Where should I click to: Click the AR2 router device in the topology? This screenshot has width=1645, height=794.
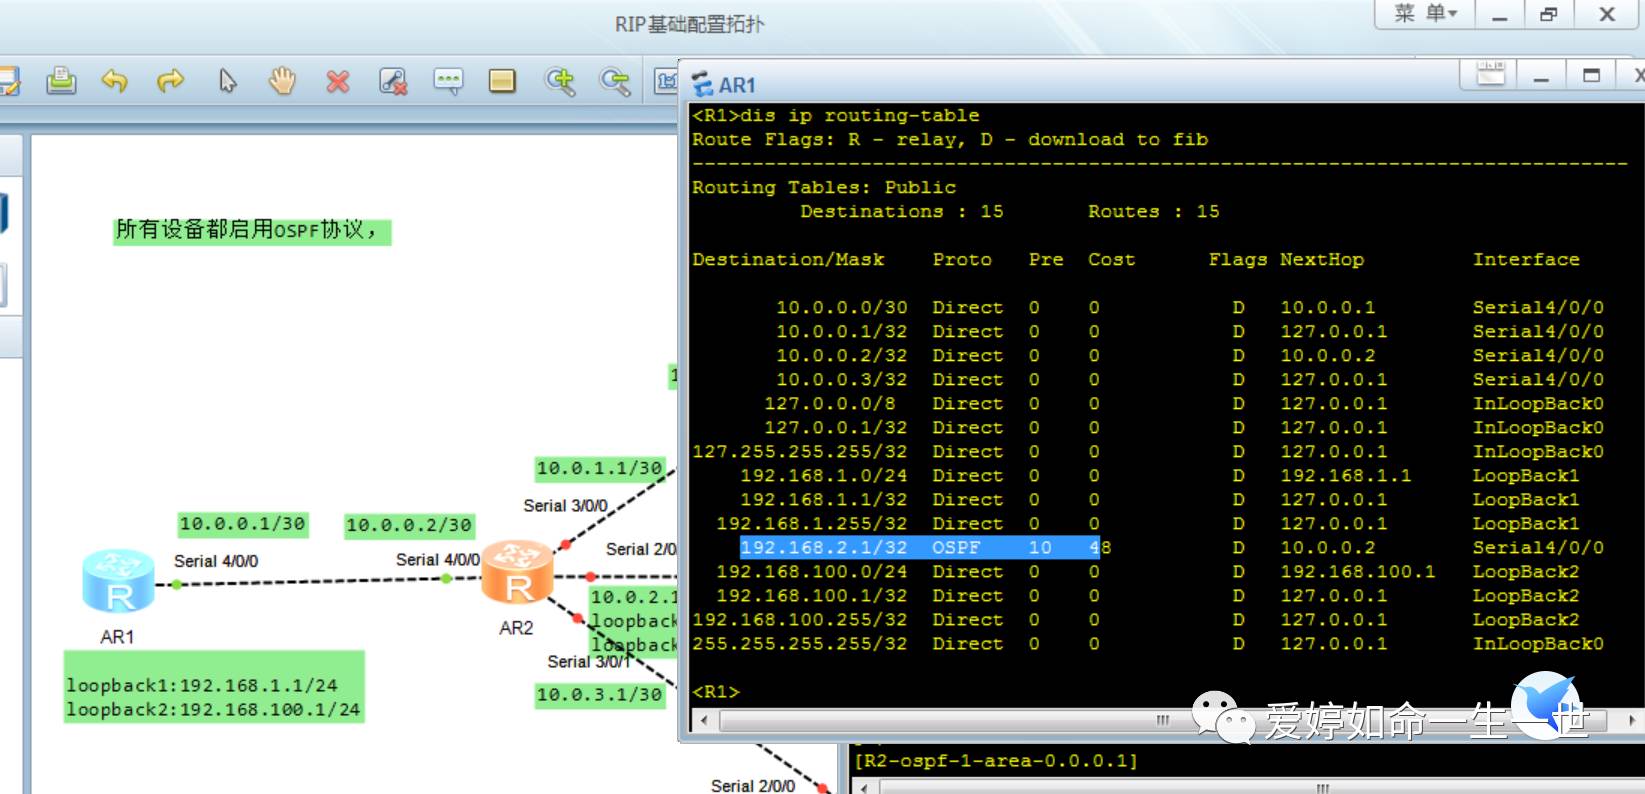517,572
